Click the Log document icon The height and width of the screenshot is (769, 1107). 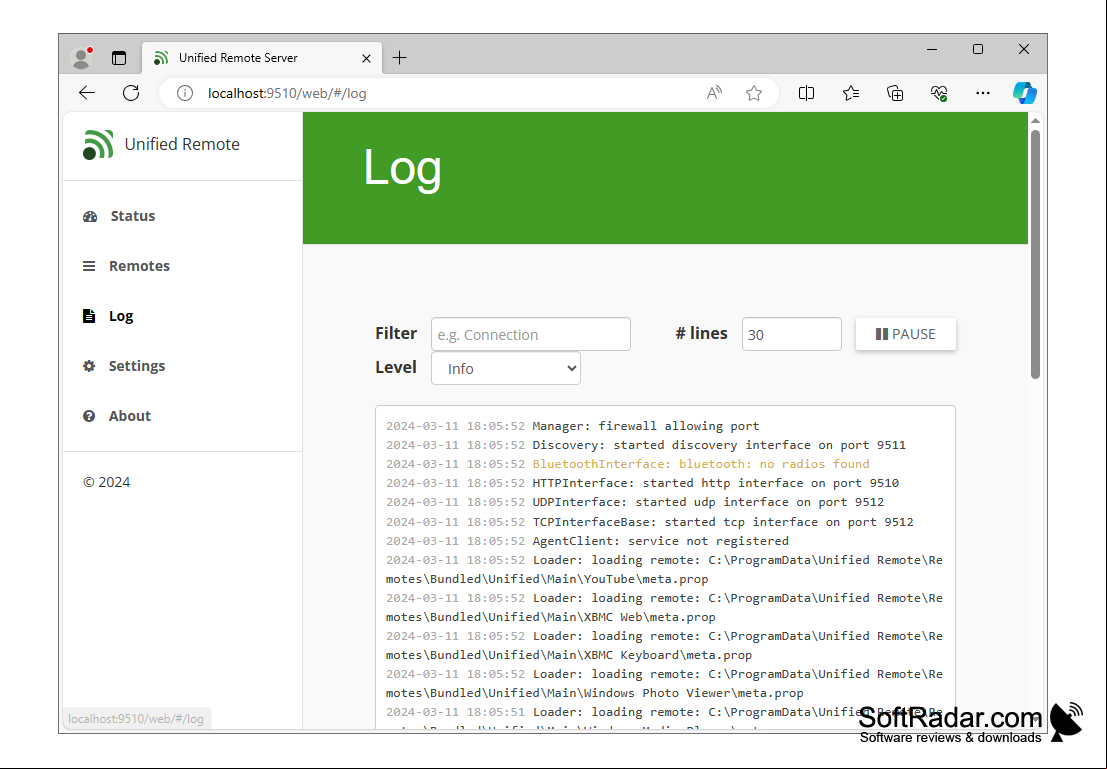click(89, 316)
